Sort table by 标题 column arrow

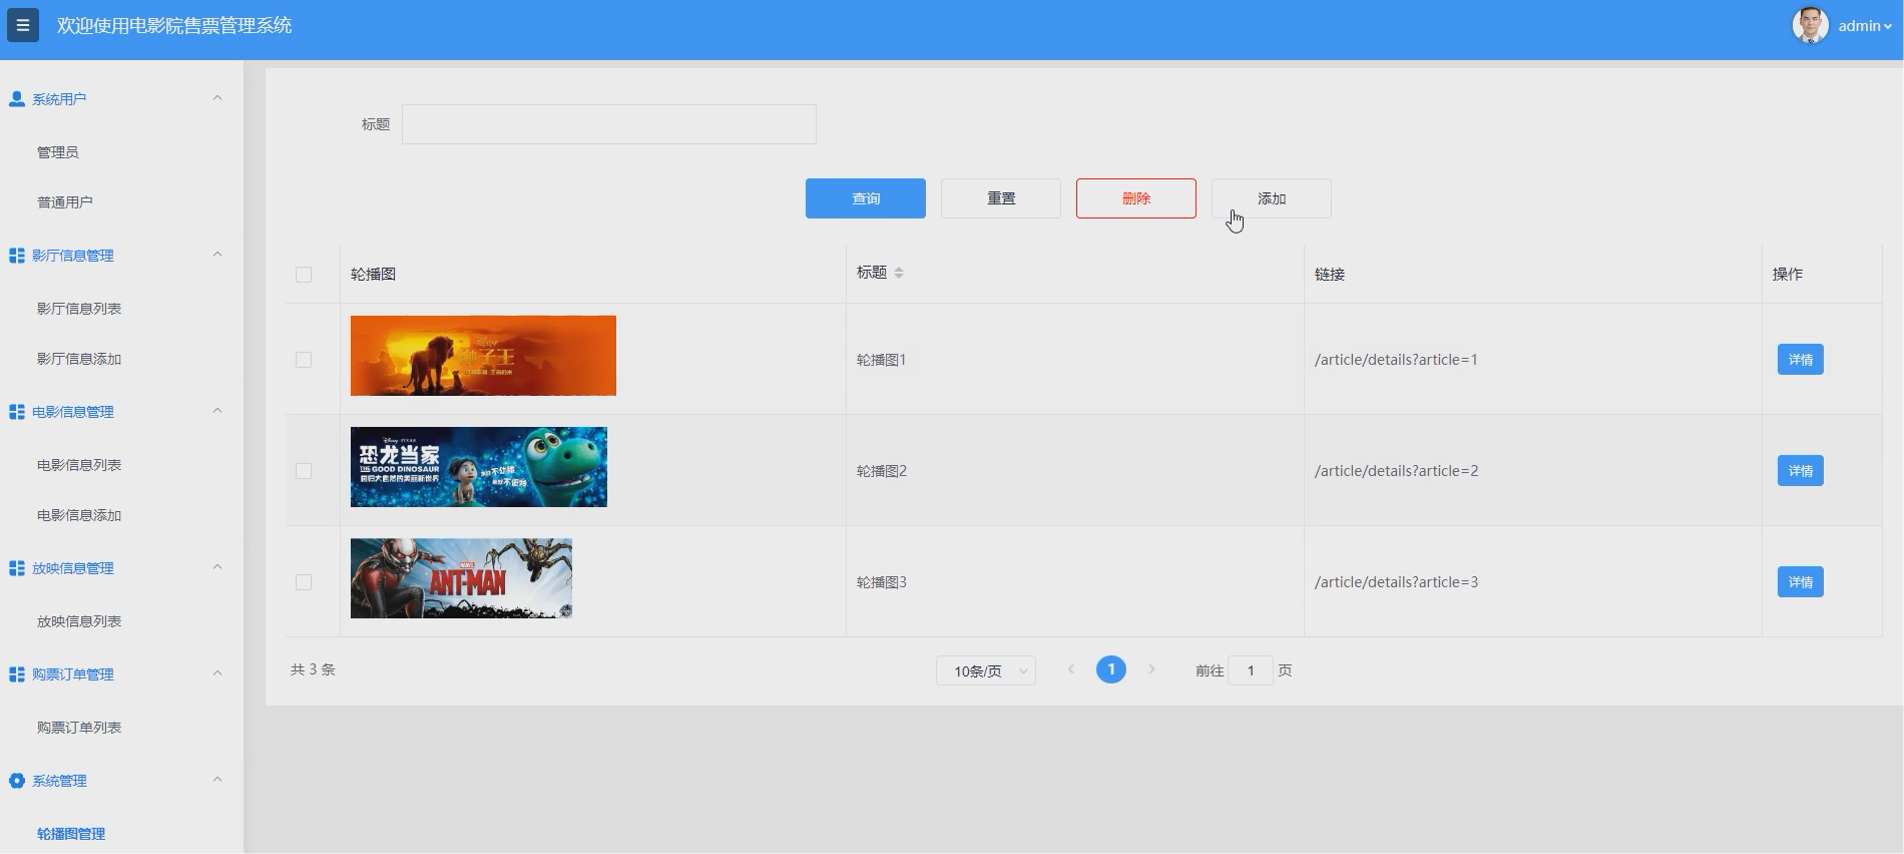(899, 273)
